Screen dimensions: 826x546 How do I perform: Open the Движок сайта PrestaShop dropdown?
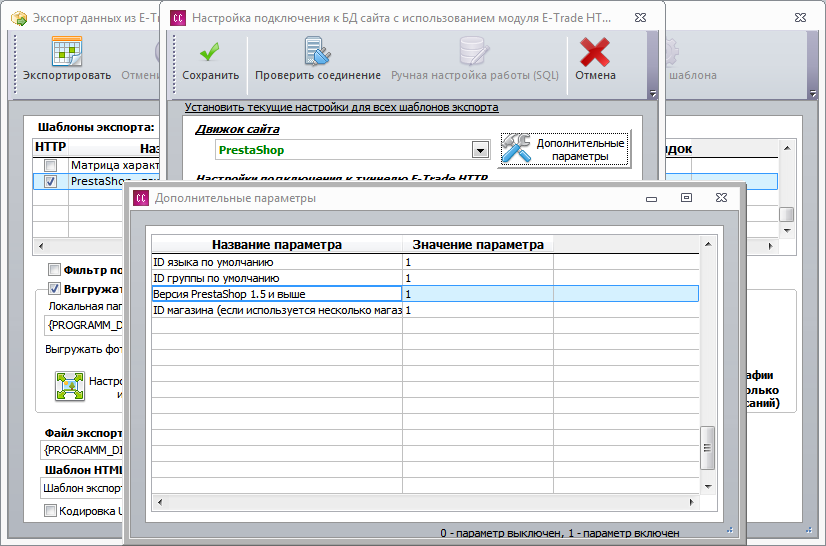coord(480,150)
